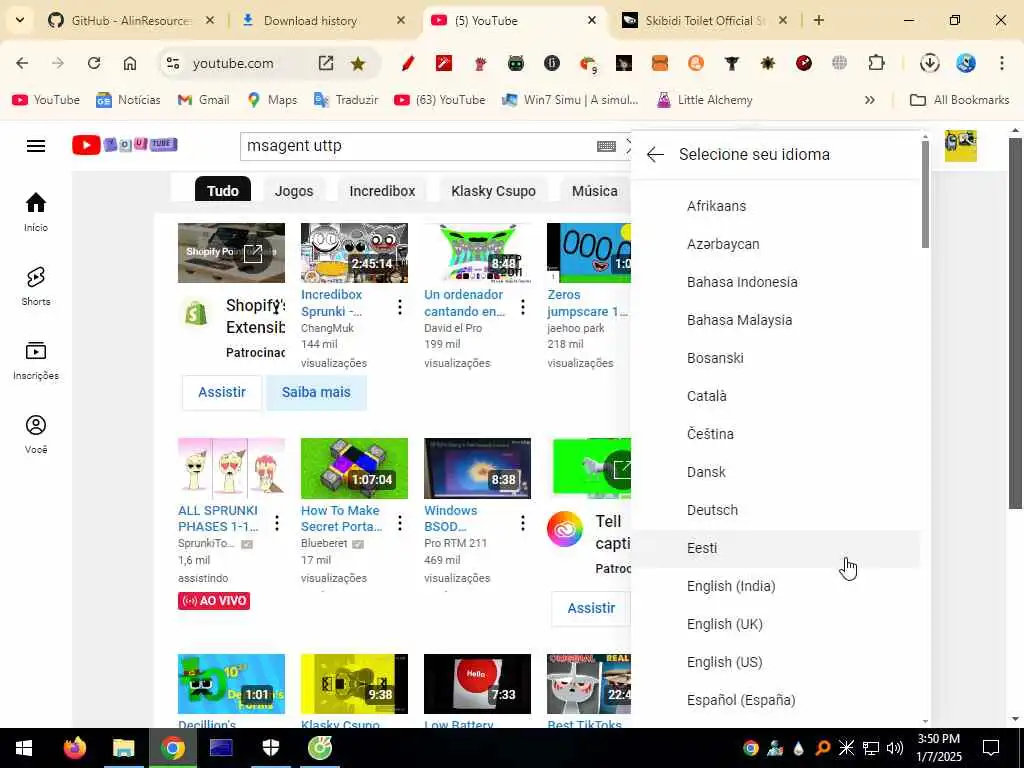Open the notification center in taskbar
Image resolution: width=1024 pixels, height=768 pixels.
(991, 748)
